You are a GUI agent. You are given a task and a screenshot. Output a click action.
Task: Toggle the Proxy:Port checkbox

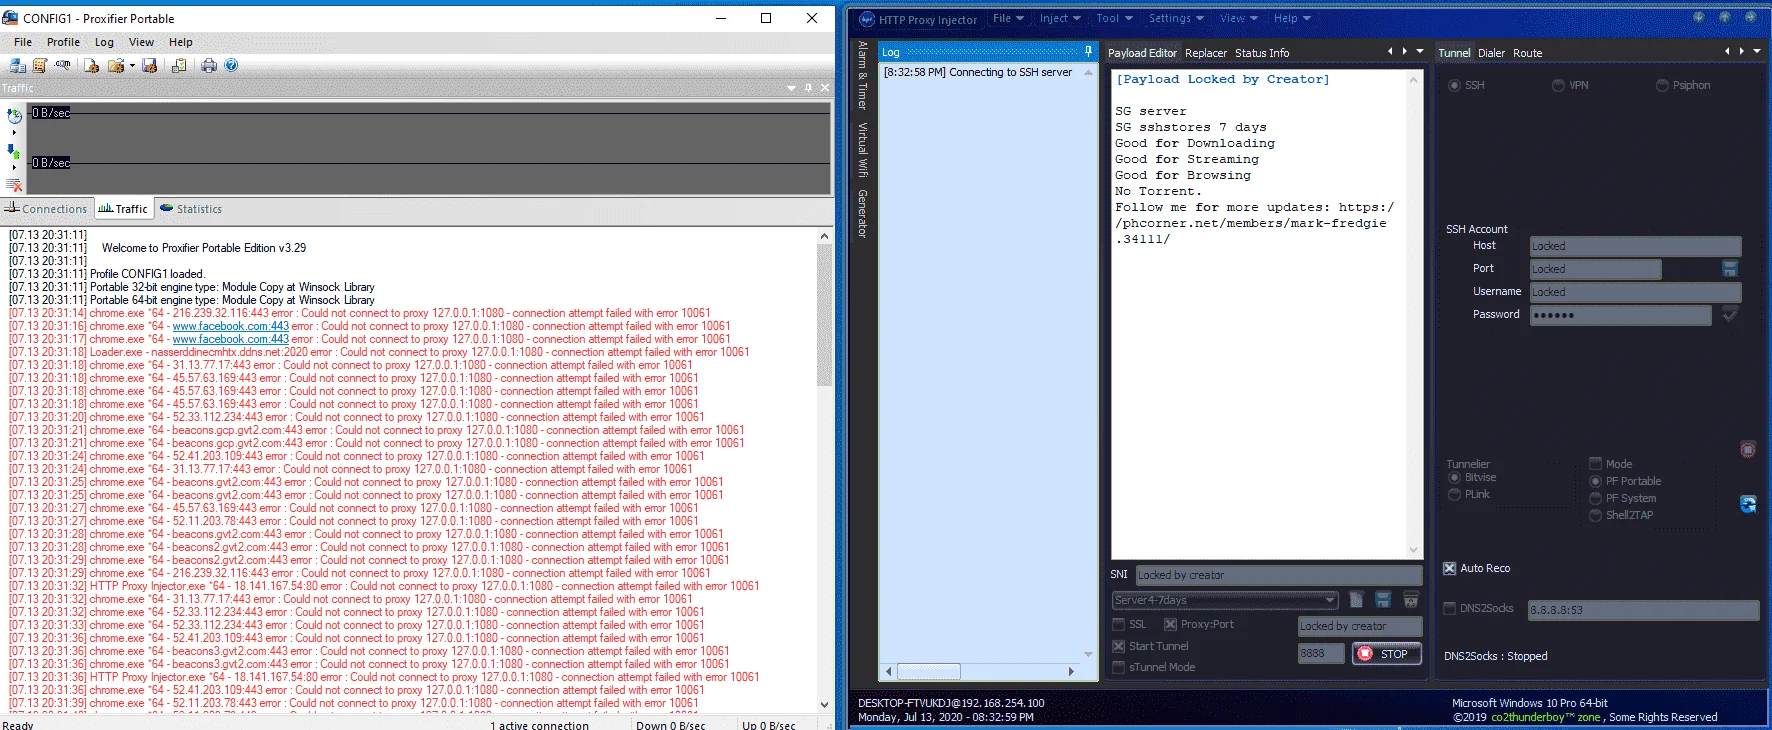[1170, 624]
